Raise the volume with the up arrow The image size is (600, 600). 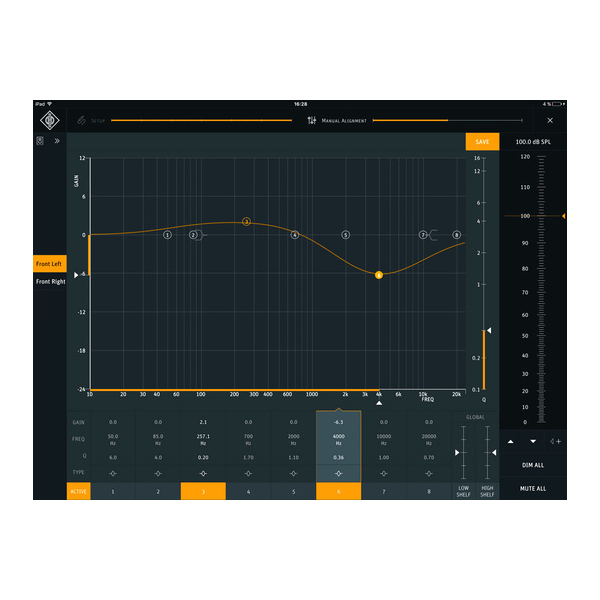pos(510,442)
